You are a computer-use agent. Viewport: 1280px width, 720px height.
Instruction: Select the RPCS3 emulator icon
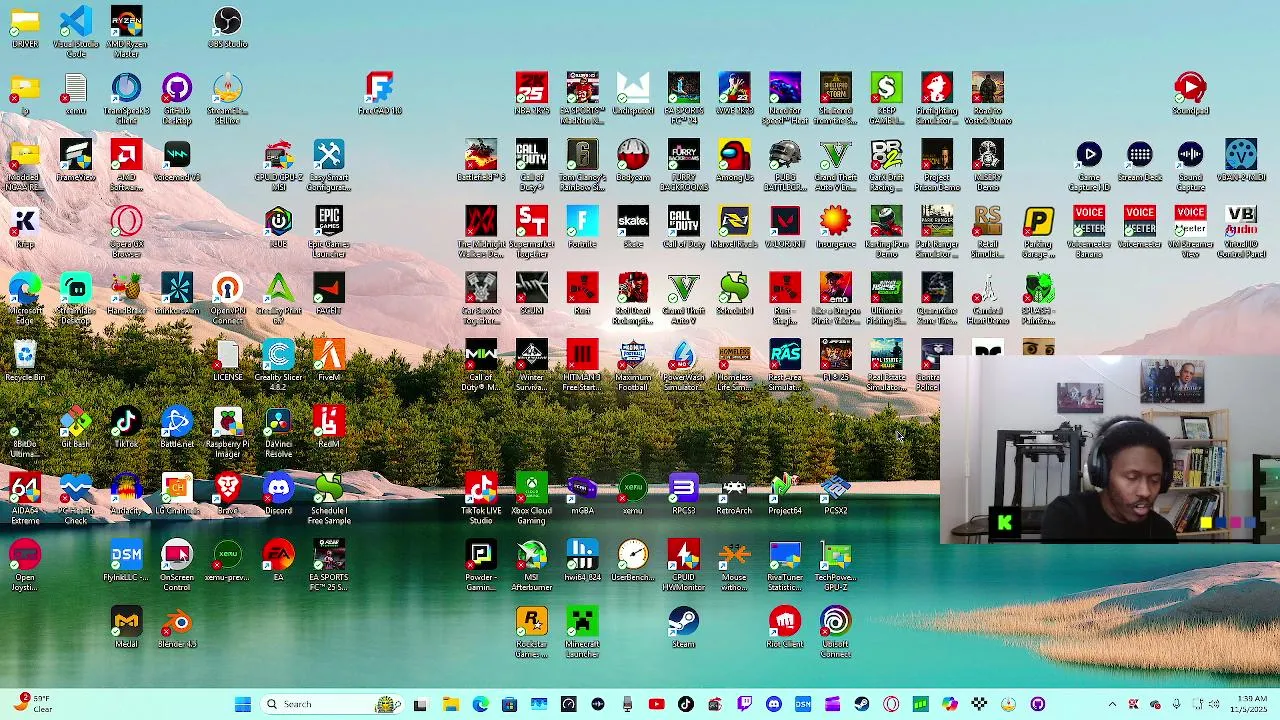pos(683,495)
